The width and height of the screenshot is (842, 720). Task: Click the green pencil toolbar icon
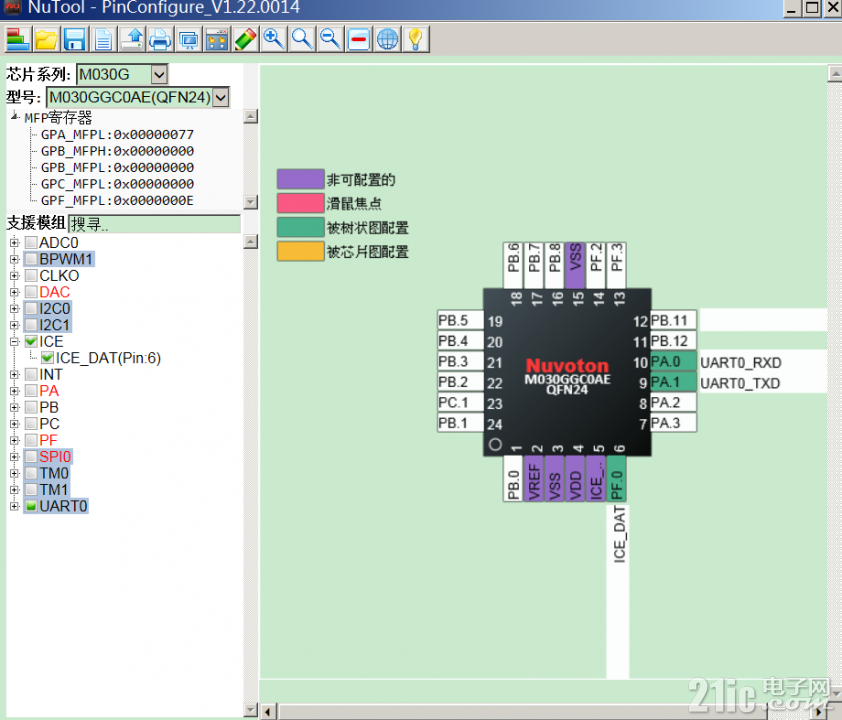point(245,39)
